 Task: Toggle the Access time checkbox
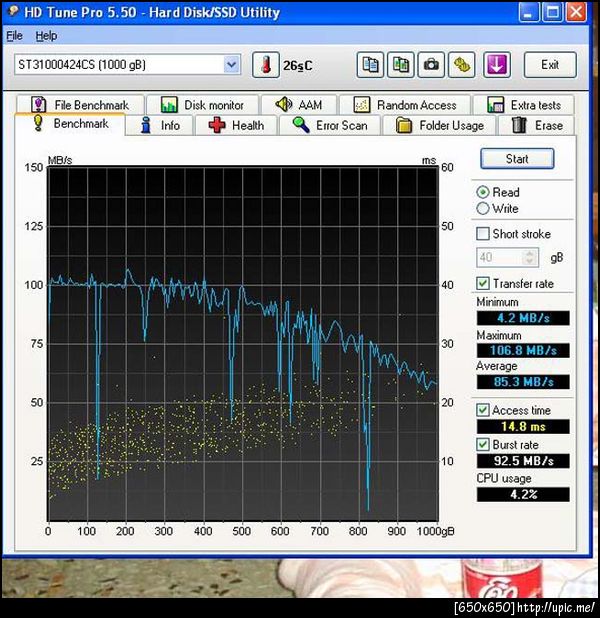483,410
